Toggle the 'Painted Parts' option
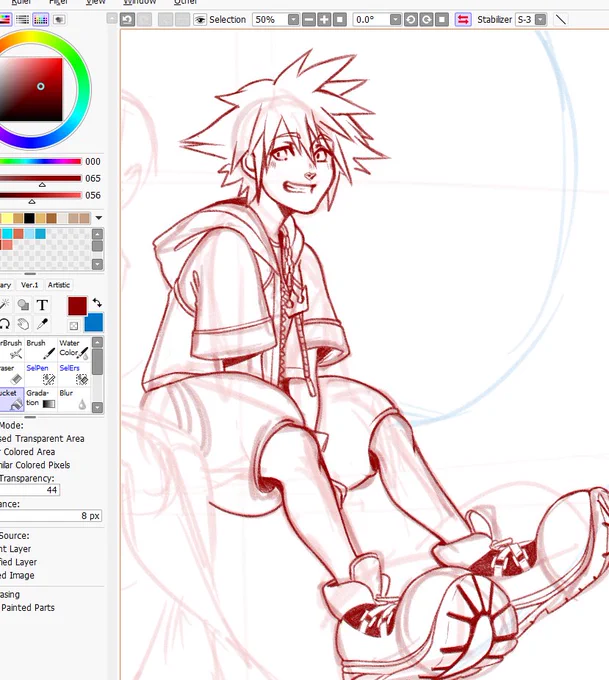 (x=28, y=608)
